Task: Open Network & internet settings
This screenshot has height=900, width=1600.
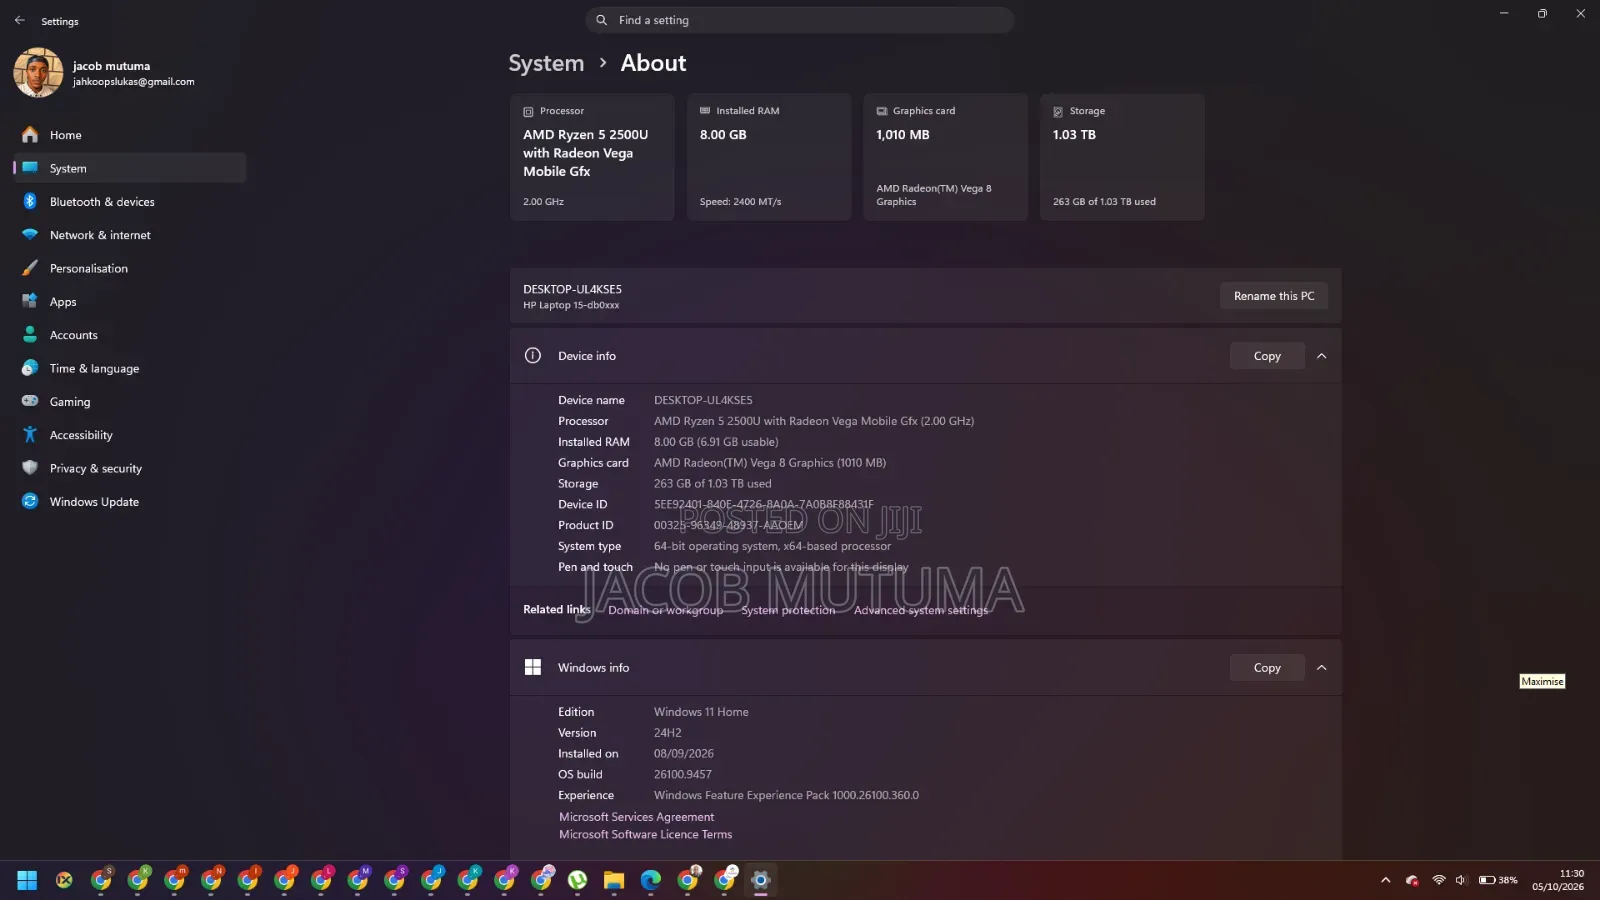Action: pyautogui.click(x=130, y=235)
